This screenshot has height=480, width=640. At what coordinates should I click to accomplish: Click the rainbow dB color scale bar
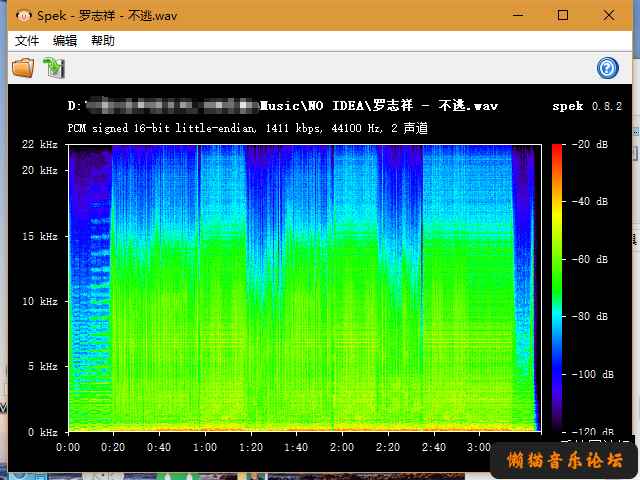[557, 287]
